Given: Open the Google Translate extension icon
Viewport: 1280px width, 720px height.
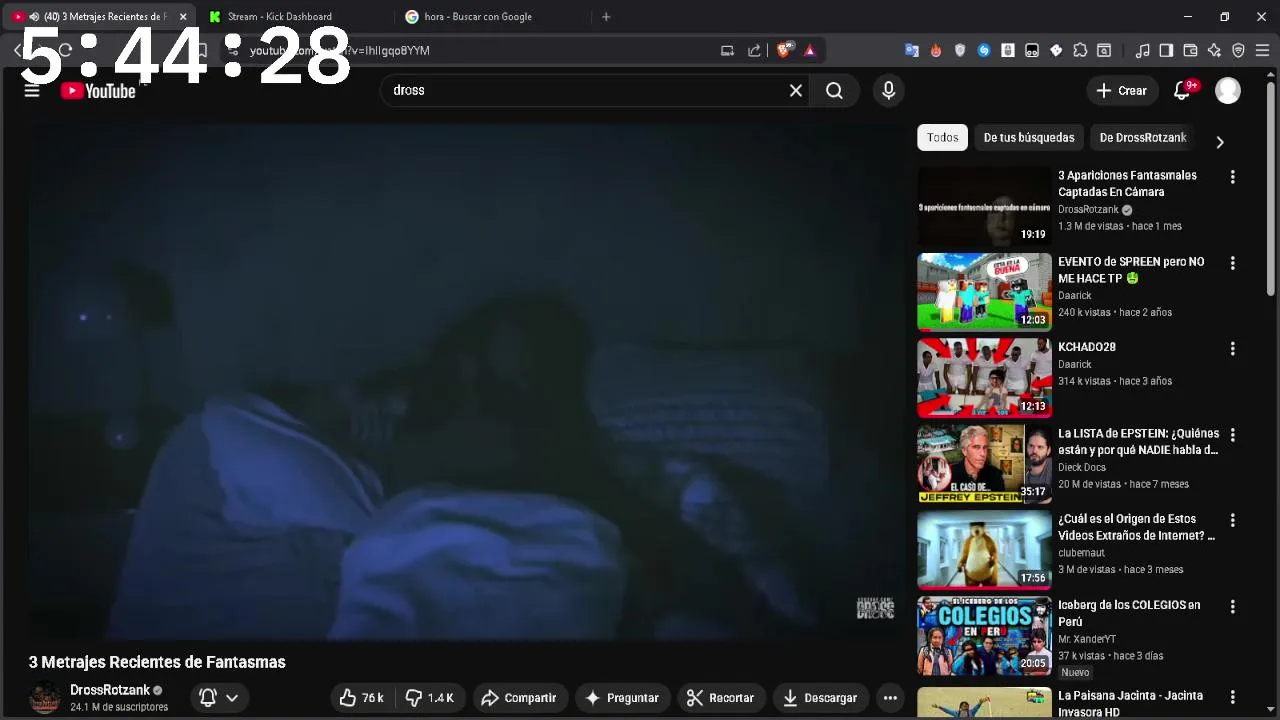Looking at the screenshot, I should coord(912,50).
